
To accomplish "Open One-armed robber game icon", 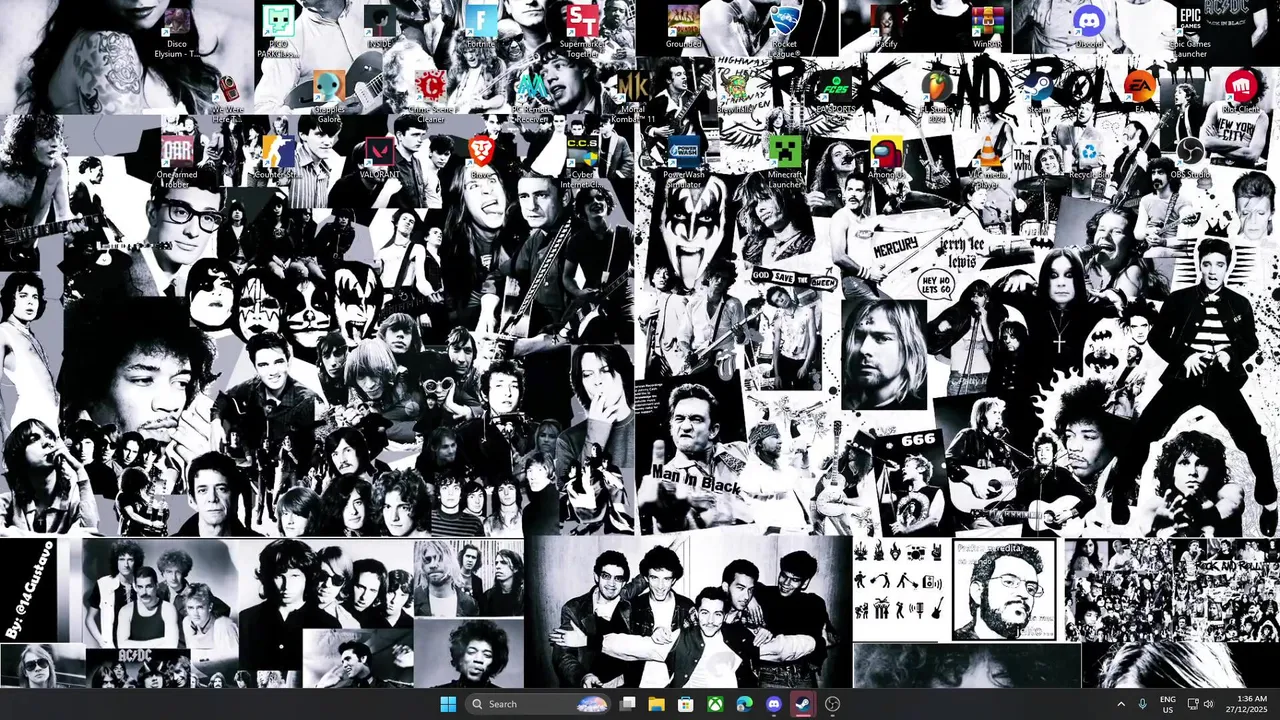I will tap(177, 161).
